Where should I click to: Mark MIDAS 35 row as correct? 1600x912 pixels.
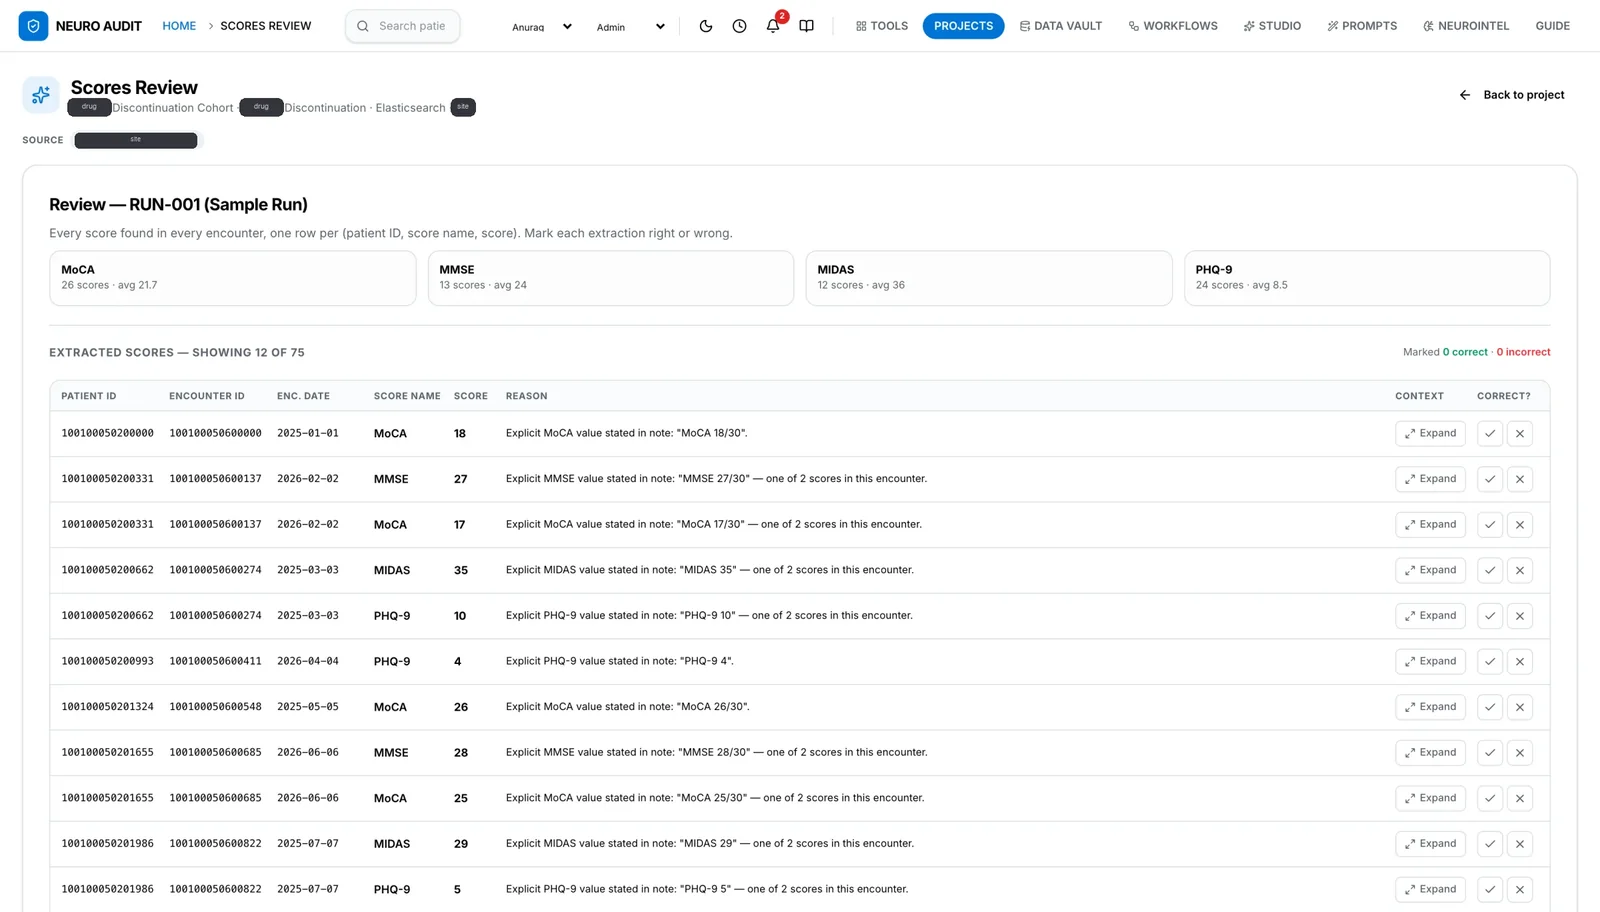tap(1490, 570)
